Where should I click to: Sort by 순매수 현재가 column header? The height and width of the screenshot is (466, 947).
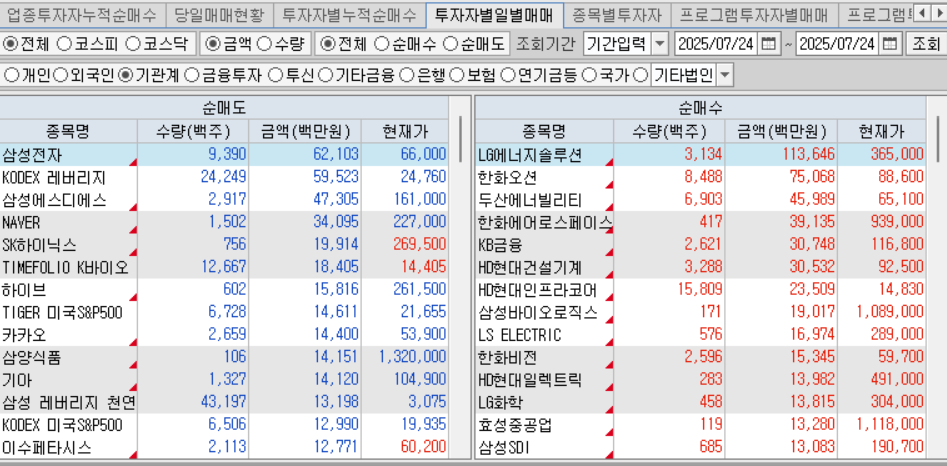point(881,131)
